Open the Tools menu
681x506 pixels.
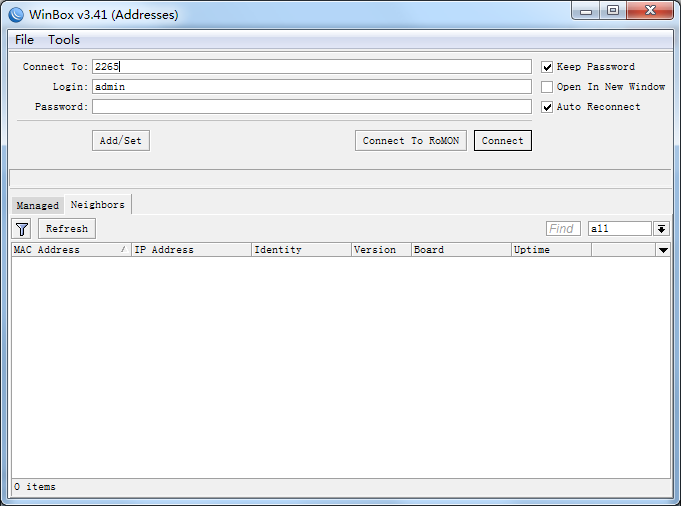pos(64,40)
